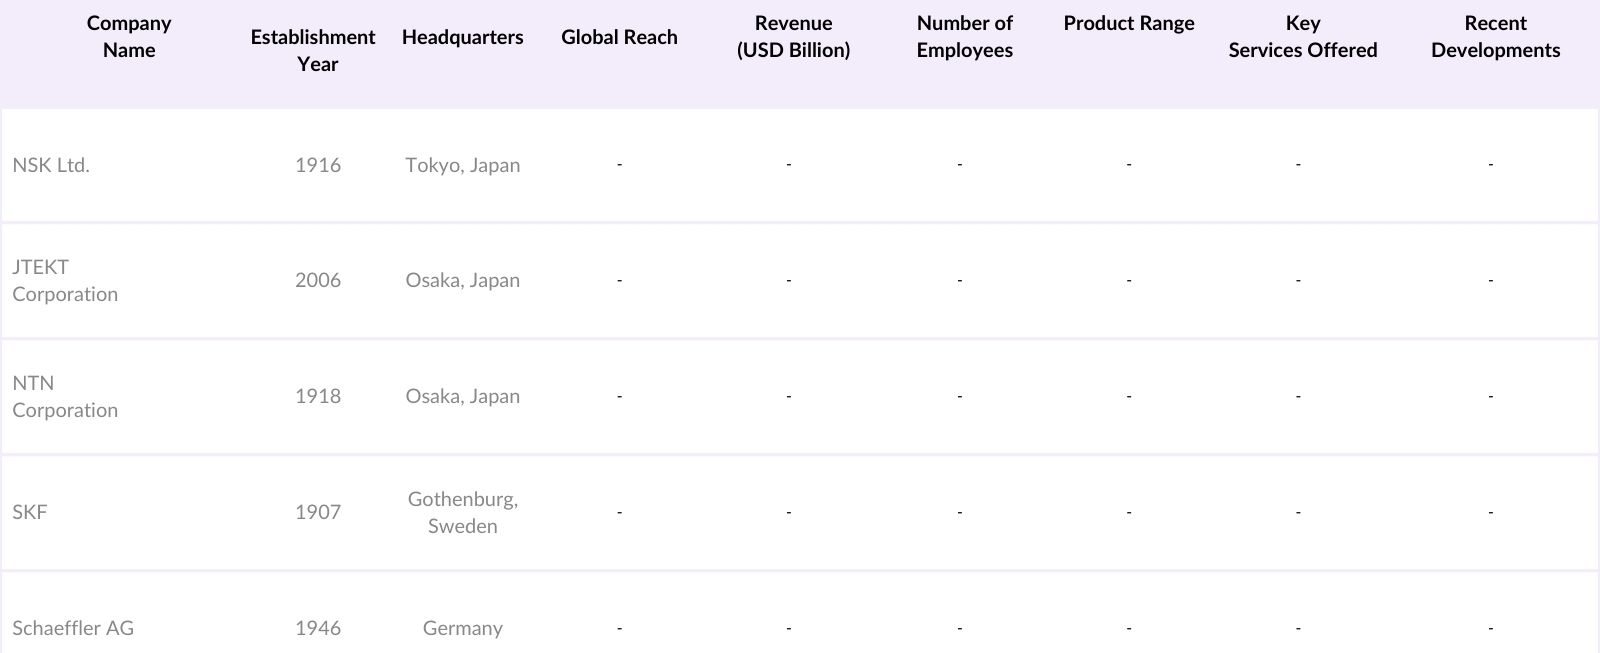
Task: Click JTEKT's Number of Employees cell
Action: pos(959,280)
